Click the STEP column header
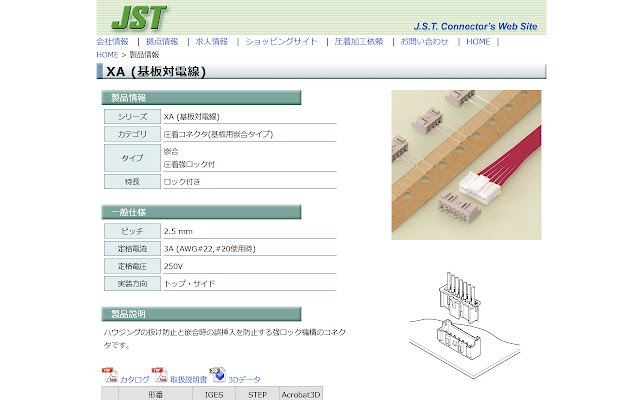The image size is (640, 400). 257,394
